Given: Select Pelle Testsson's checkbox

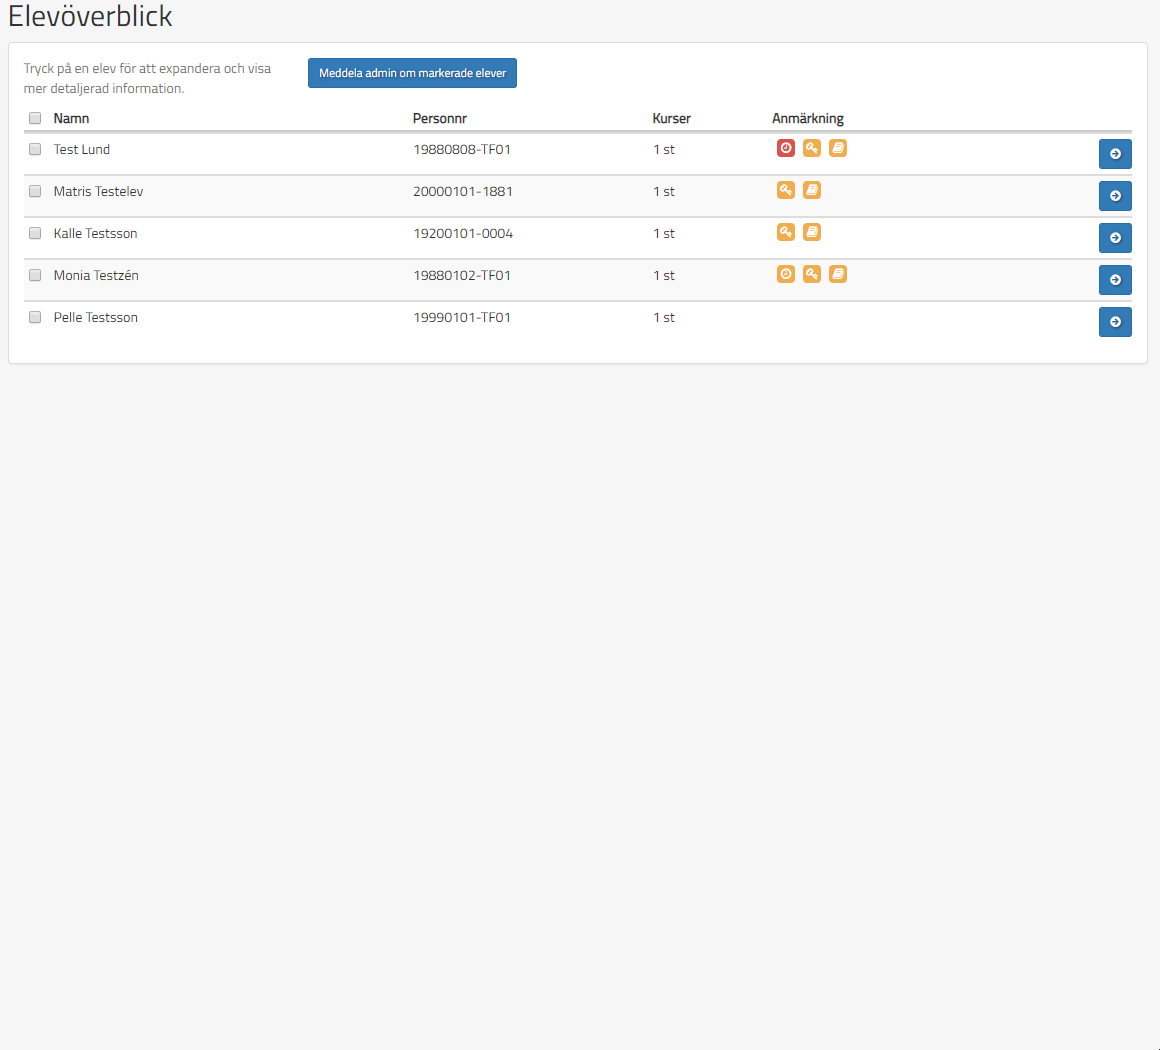Looking at the screenshot, I should click(x=35, y=317).
